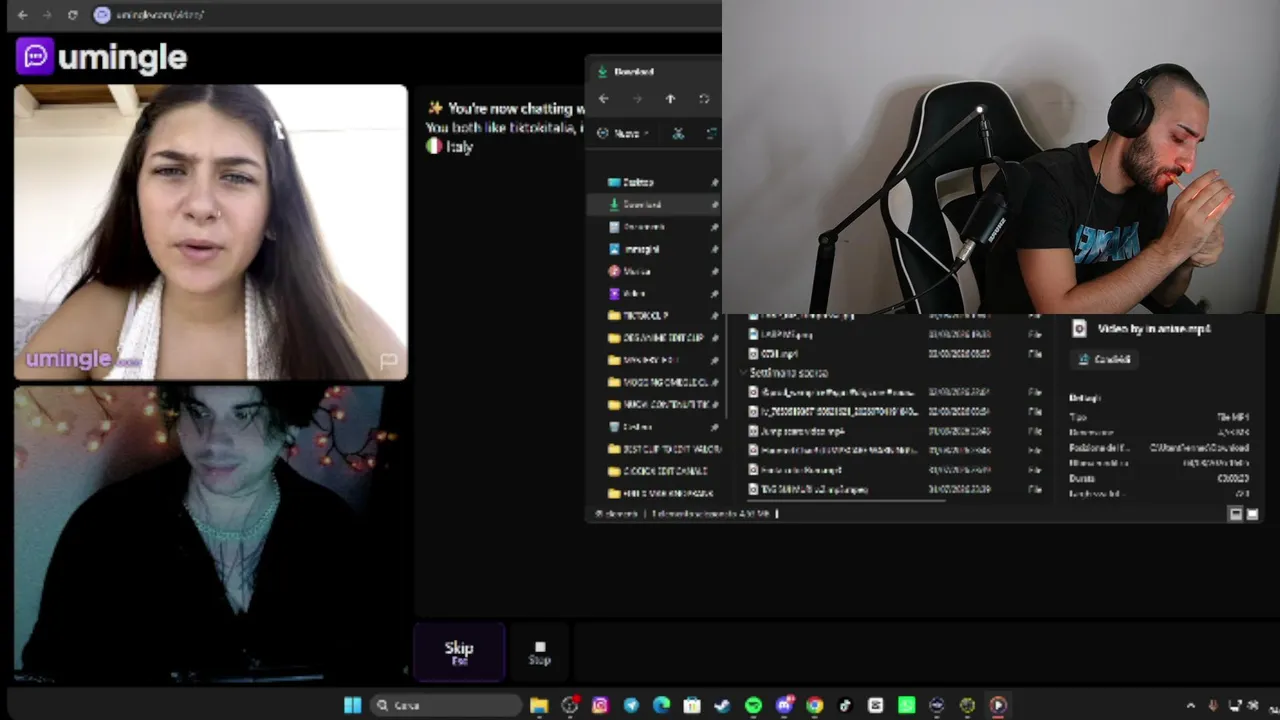Image resolution: width=1280 pixels, height=720 pixels.
Task: Navigate back in File Explorer
Action: click(x=603, y=99)
